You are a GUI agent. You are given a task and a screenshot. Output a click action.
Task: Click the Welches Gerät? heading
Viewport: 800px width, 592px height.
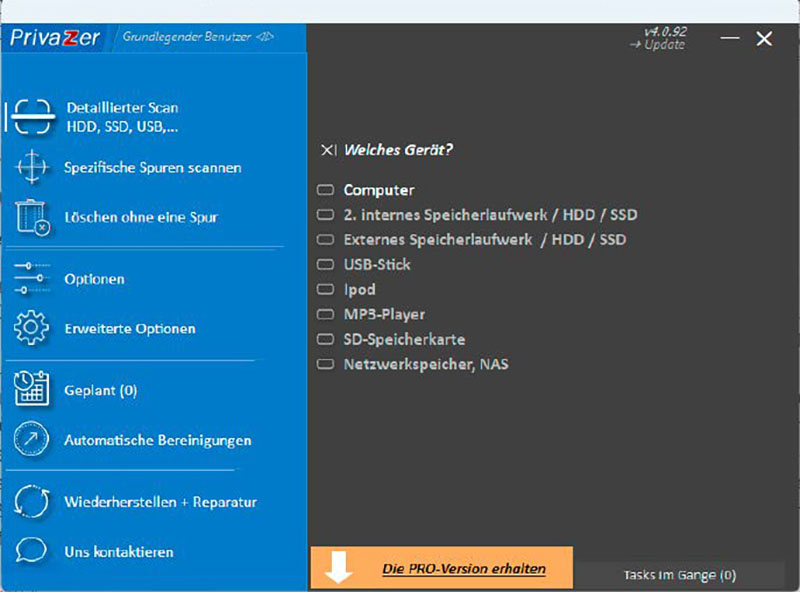click(398, 150)
